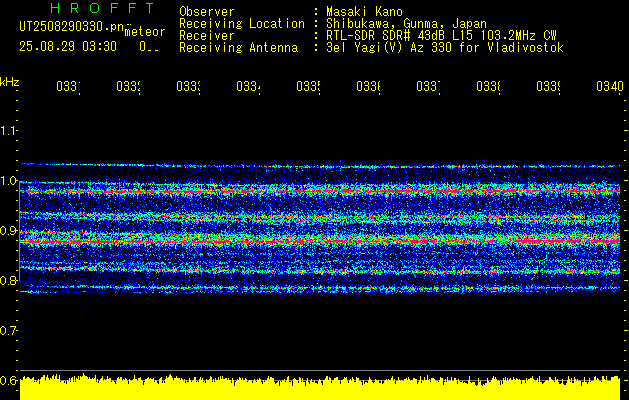Click the 0332 time marker

coord(128,87)
